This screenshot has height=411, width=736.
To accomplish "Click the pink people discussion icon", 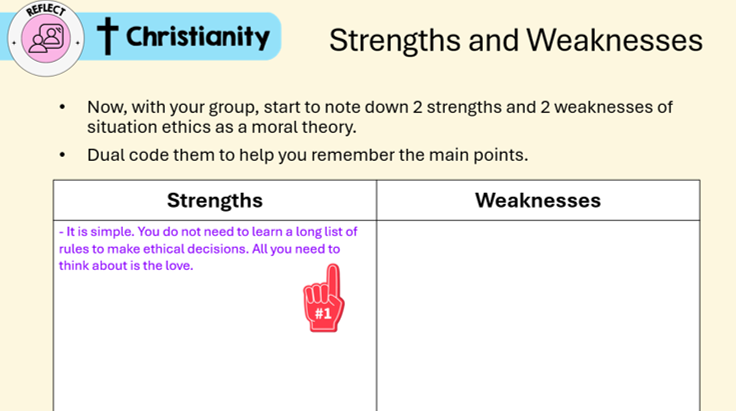I will pos(46,39).
